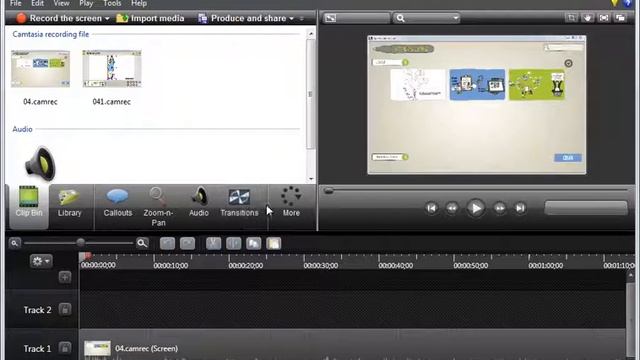
Task: Open the preview zoom level dropdown
Action: 427,18
